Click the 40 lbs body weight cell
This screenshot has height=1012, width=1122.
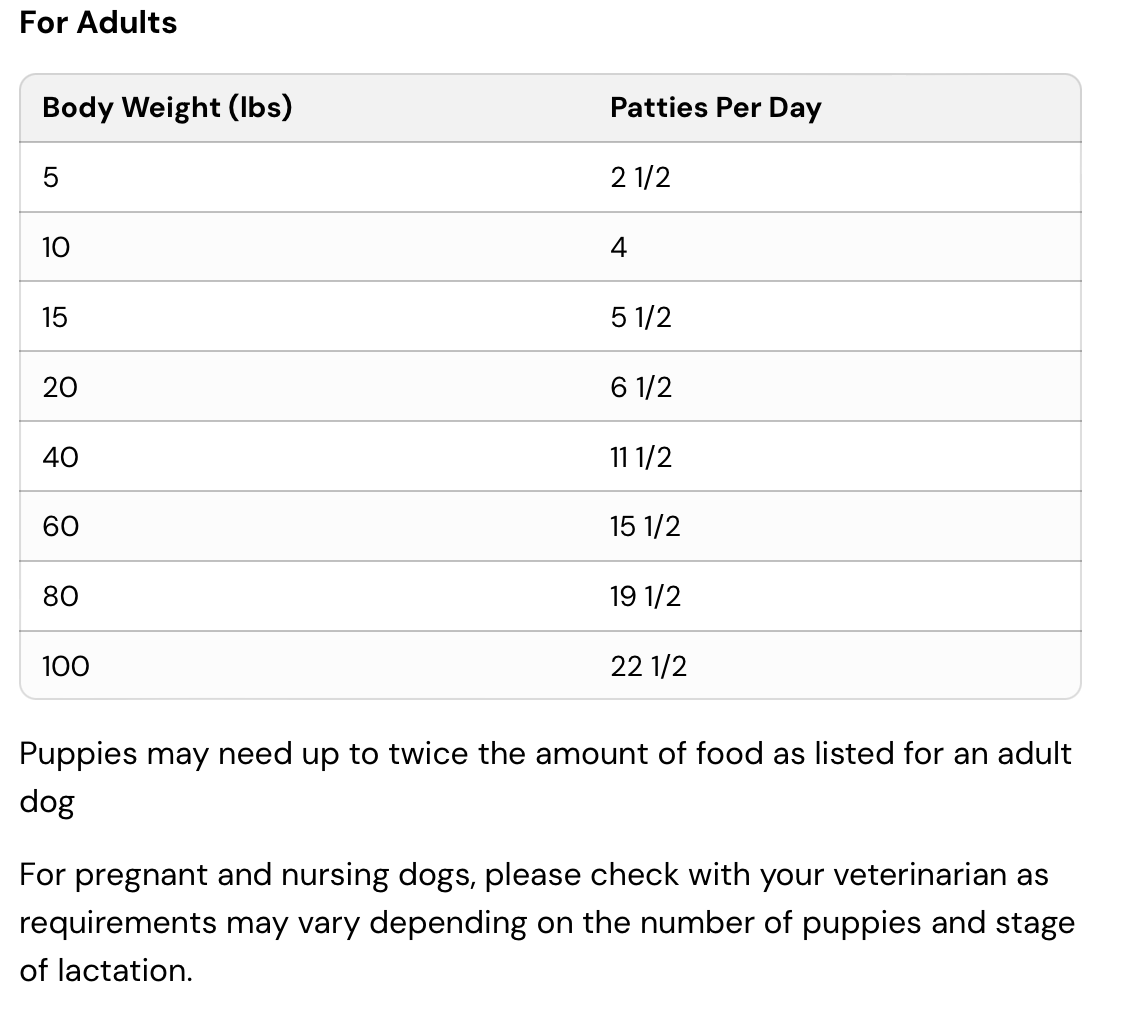(60, 457)
